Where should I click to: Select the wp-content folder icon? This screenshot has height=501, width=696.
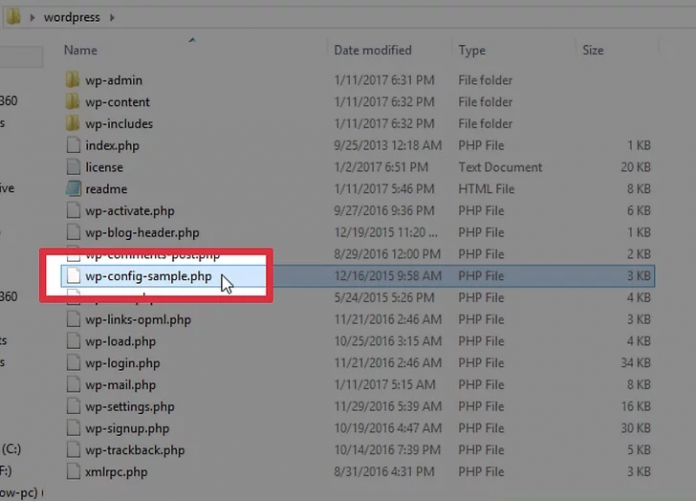pyautogui.click(x=72, y=102)
